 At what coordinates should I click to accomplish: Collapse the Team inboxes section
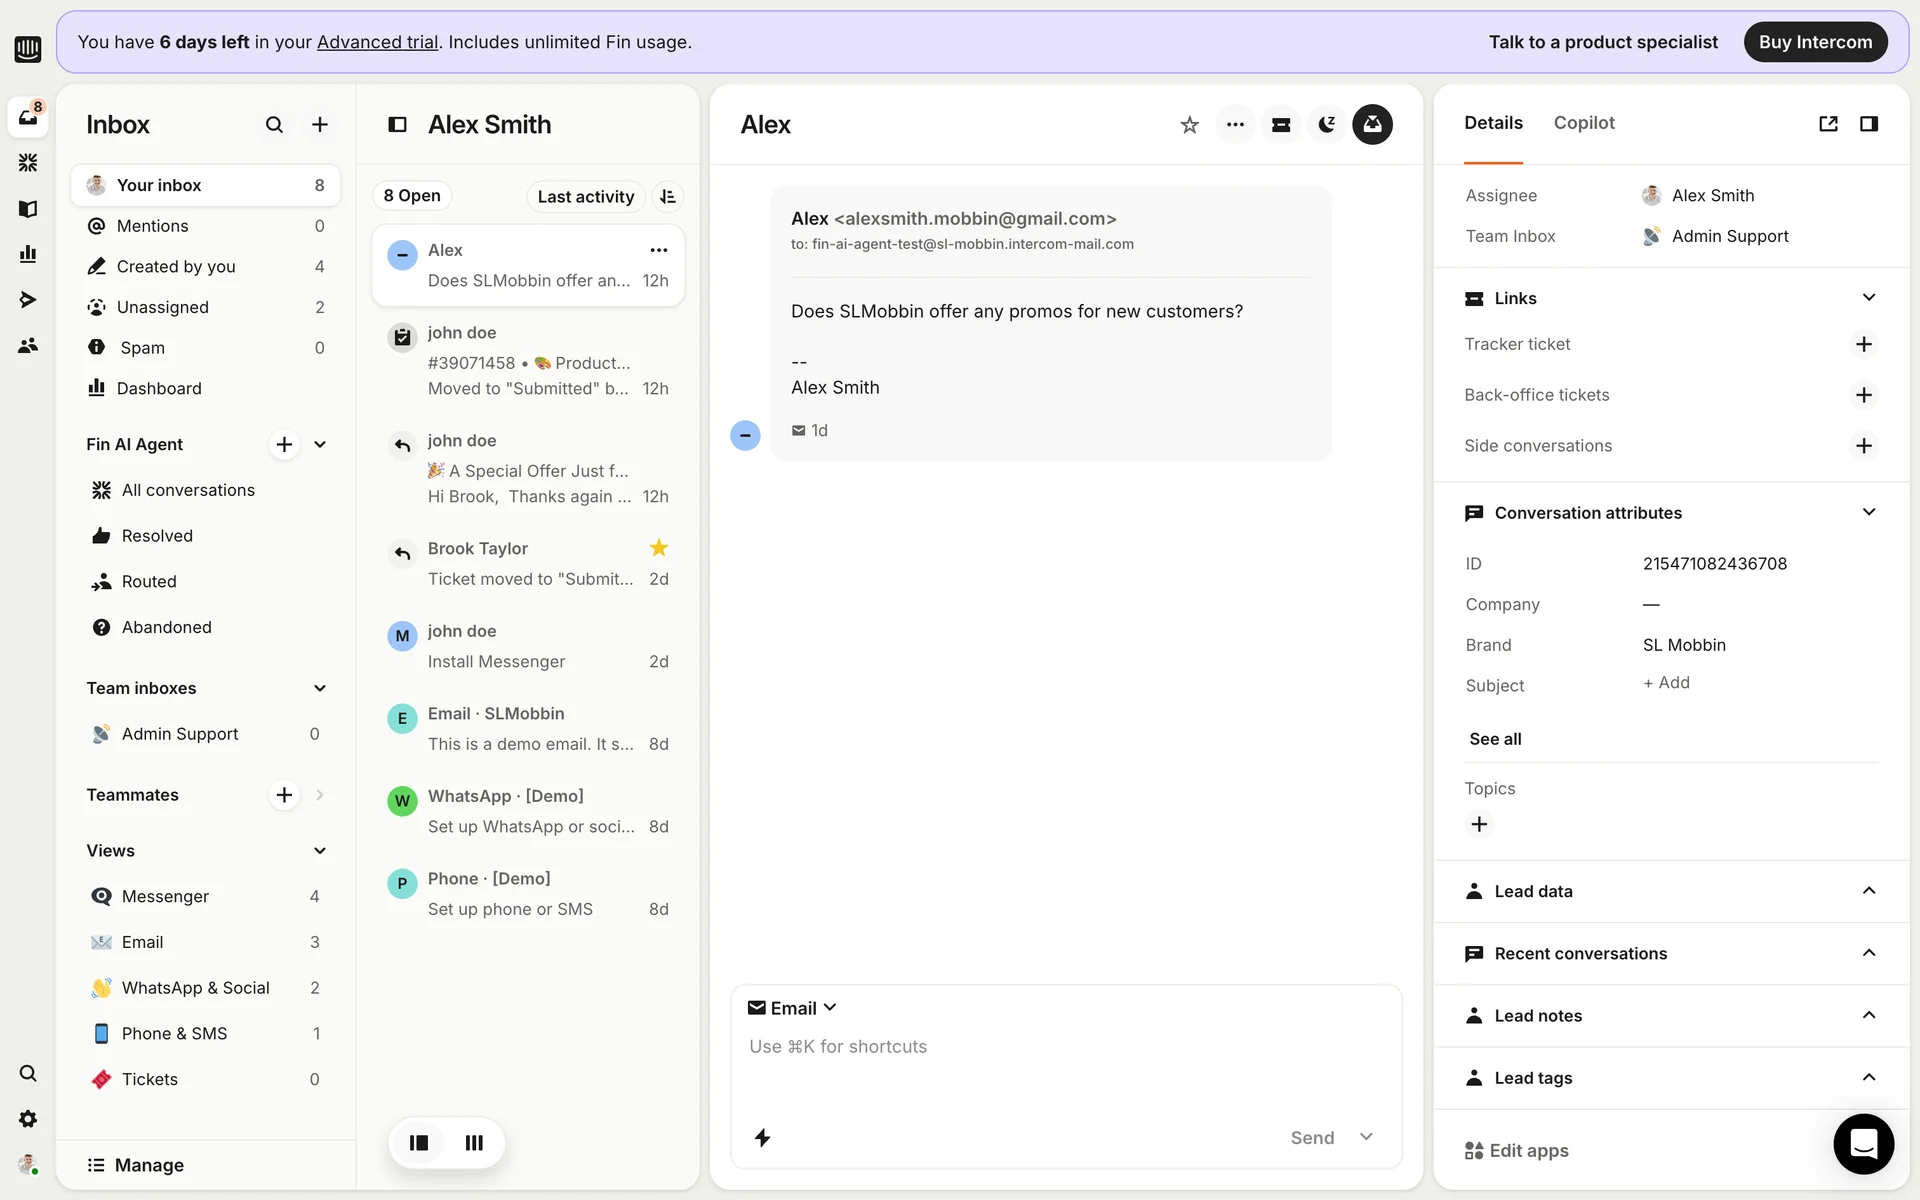[320, 688]
